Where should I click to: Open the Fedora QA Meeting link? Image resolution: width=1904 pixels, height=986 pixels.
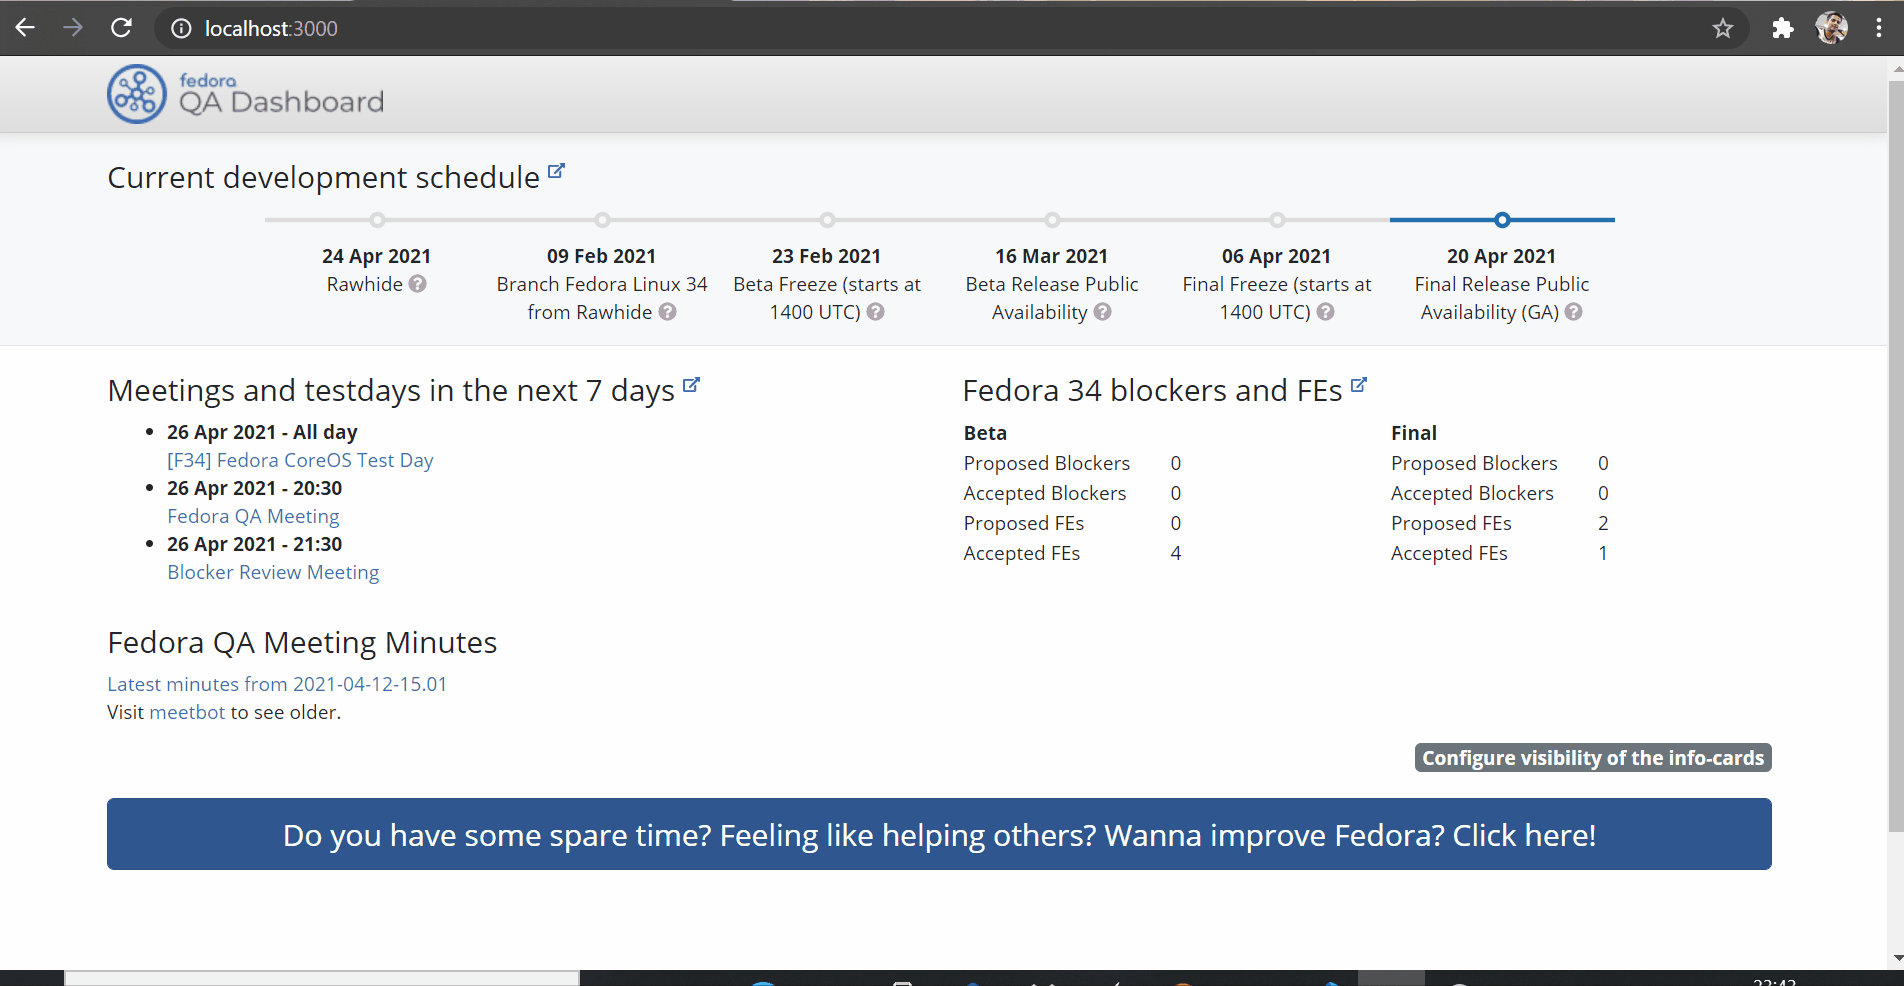(253, 516)
